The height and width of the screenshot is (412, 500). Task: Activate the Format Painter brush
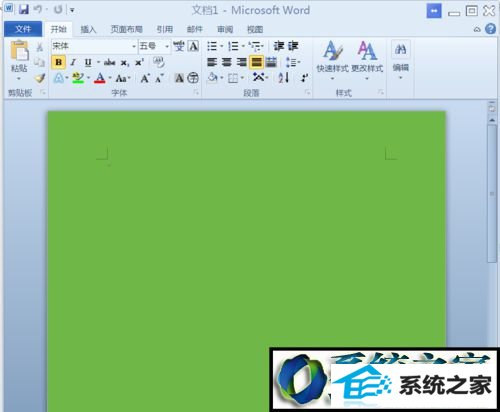pos(40,78)
